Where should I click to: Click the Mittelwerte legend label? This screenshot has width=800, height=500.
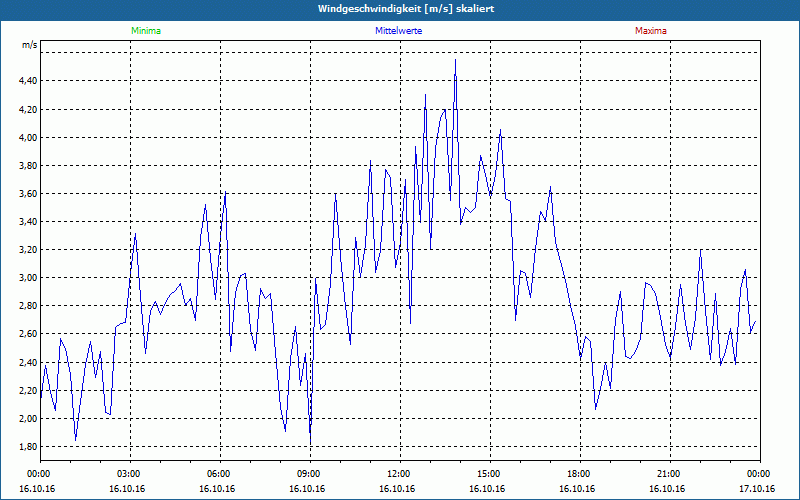point(398,31)
